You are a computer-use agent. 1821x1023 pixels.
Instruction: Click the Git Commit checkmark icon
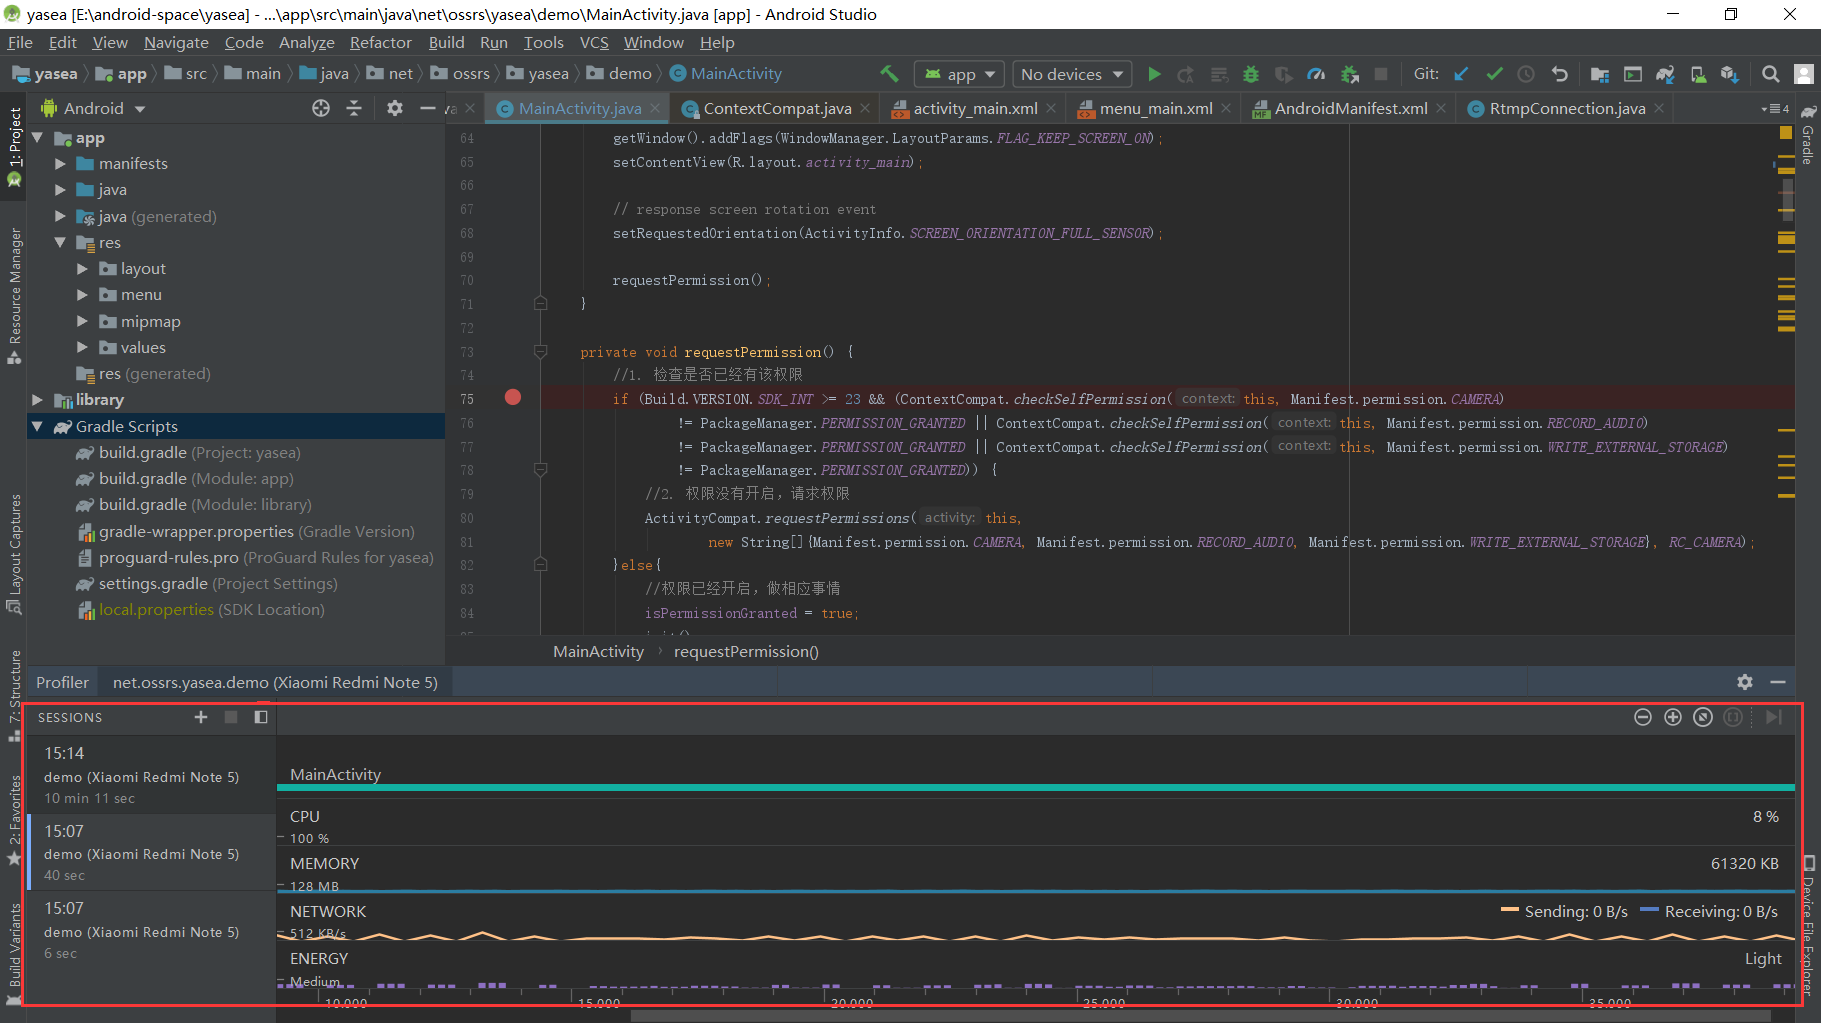coord(1494,74)
